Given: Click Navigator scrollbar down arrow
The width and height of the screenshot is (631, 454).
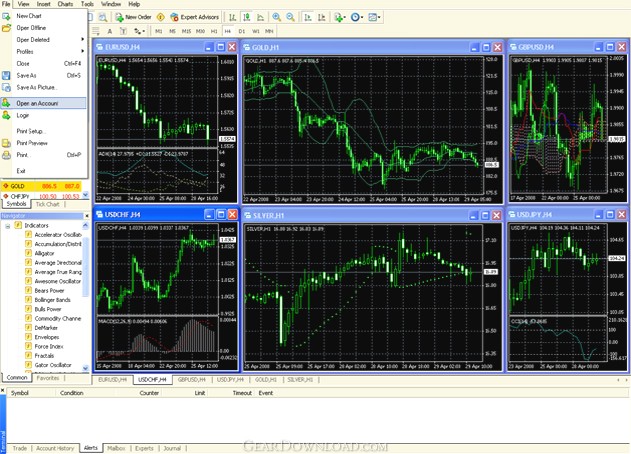Looking at the screenshot, I should point(85,368).
